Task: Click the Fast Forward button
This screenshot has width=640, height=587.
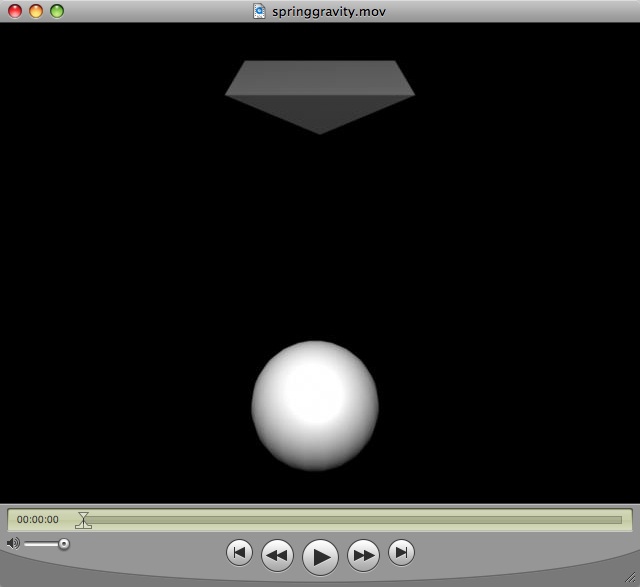Action: click(x=363, y=554)
